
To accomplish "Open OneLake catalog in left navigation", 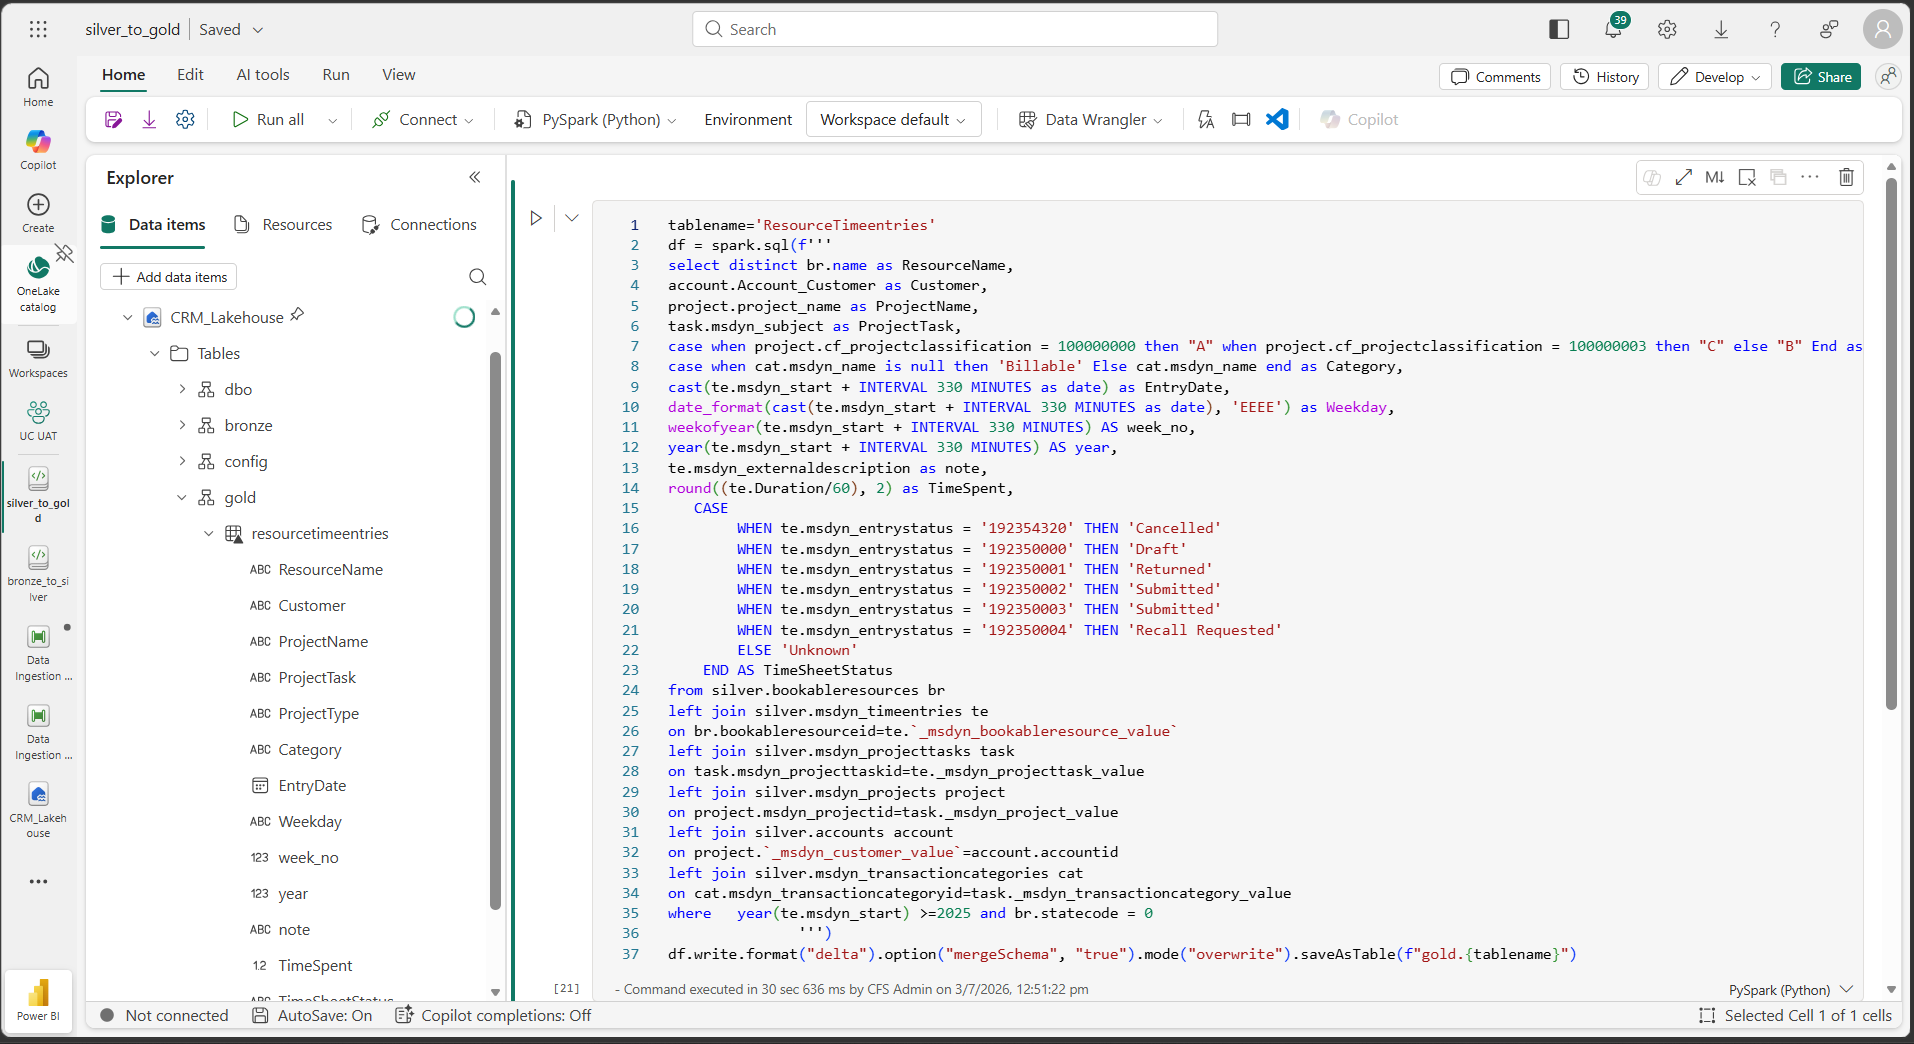I will [38, 284].
